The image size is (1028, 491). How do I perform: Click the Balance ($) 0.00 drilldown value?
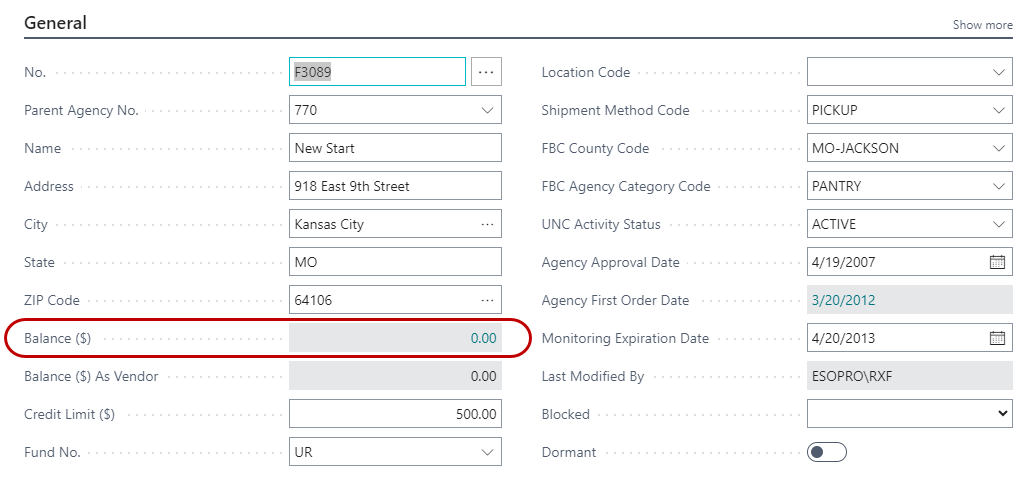(483, 338)
